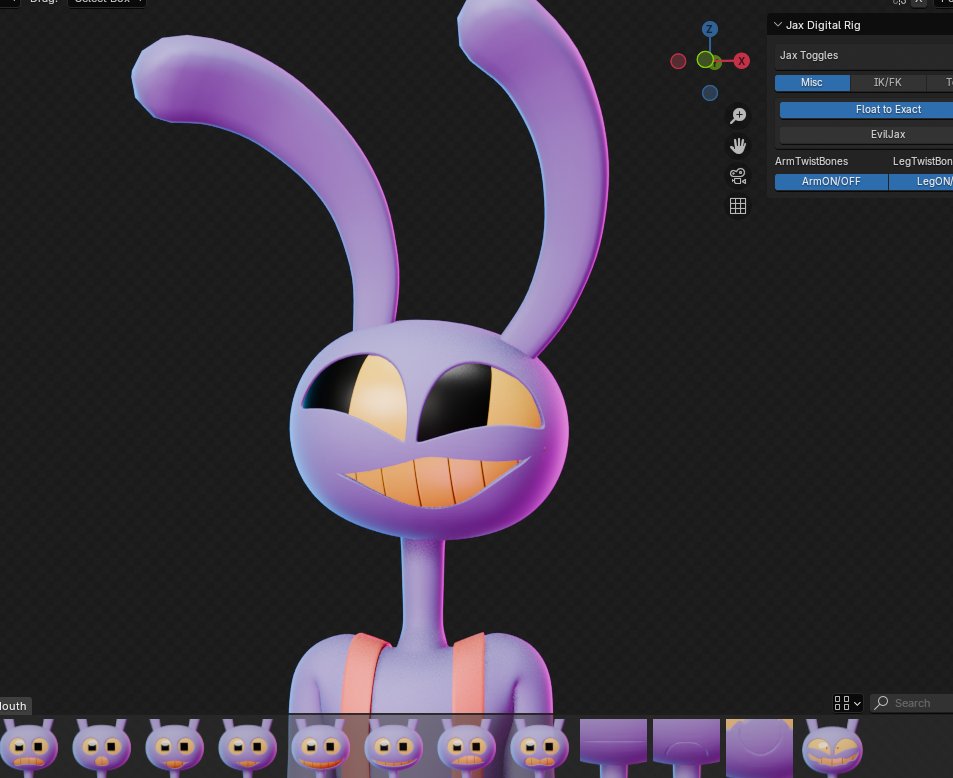
Task: Click the Jax Toggles label
Action: 809,55
